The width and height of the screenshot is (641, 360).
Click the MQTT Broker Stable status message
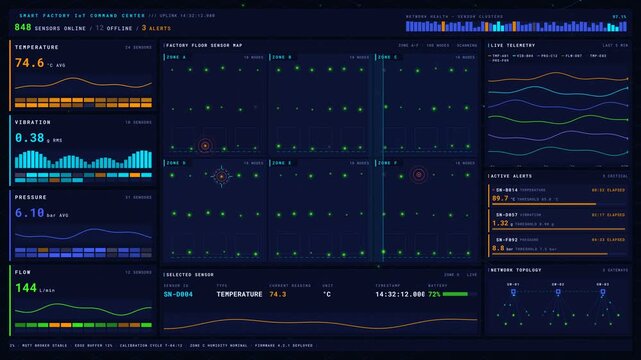tap(45, 346)
